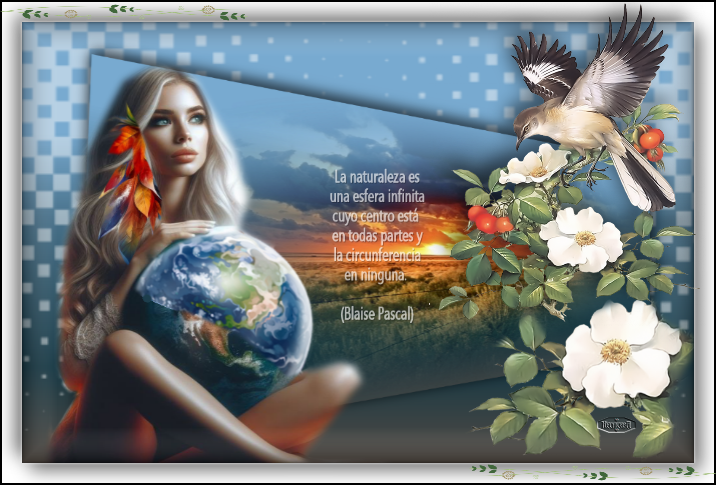Image resolution: width=716 pixels, height=485 pixels.
Task: Click the artist watermark badge near bottom-right
Action: click(x=616, y=424)
